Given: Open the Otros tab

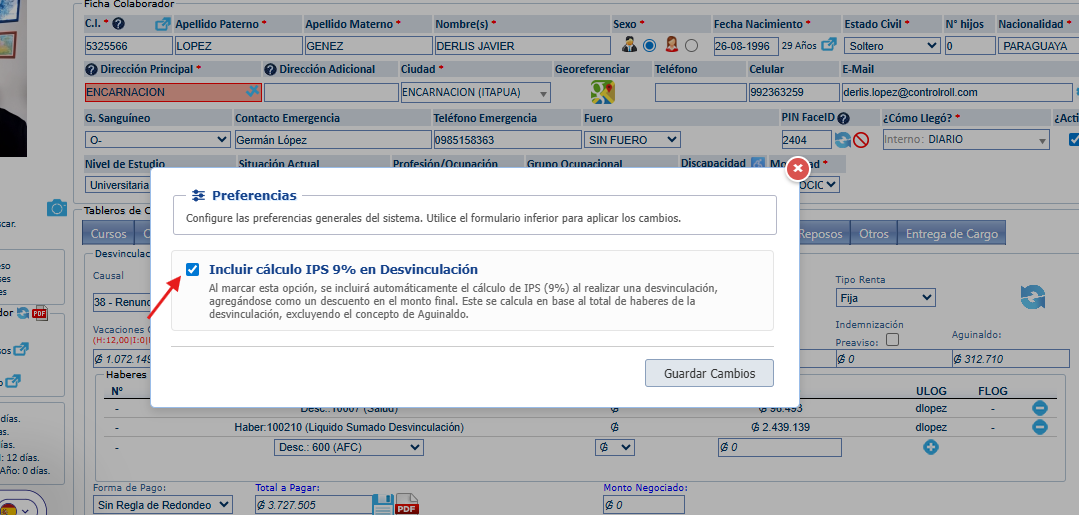Looking at the screenshot, I should [873, 234].
